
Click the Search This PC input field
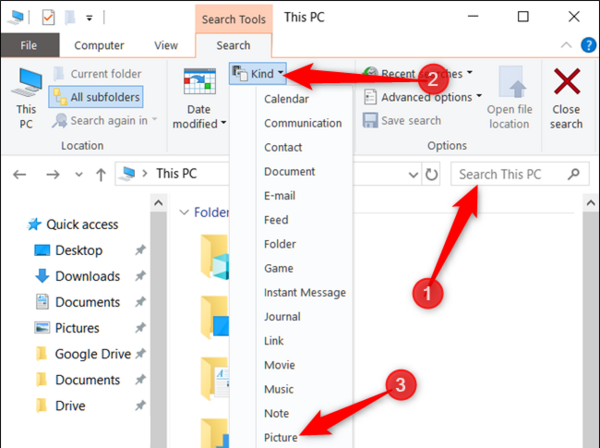(511, 174)
